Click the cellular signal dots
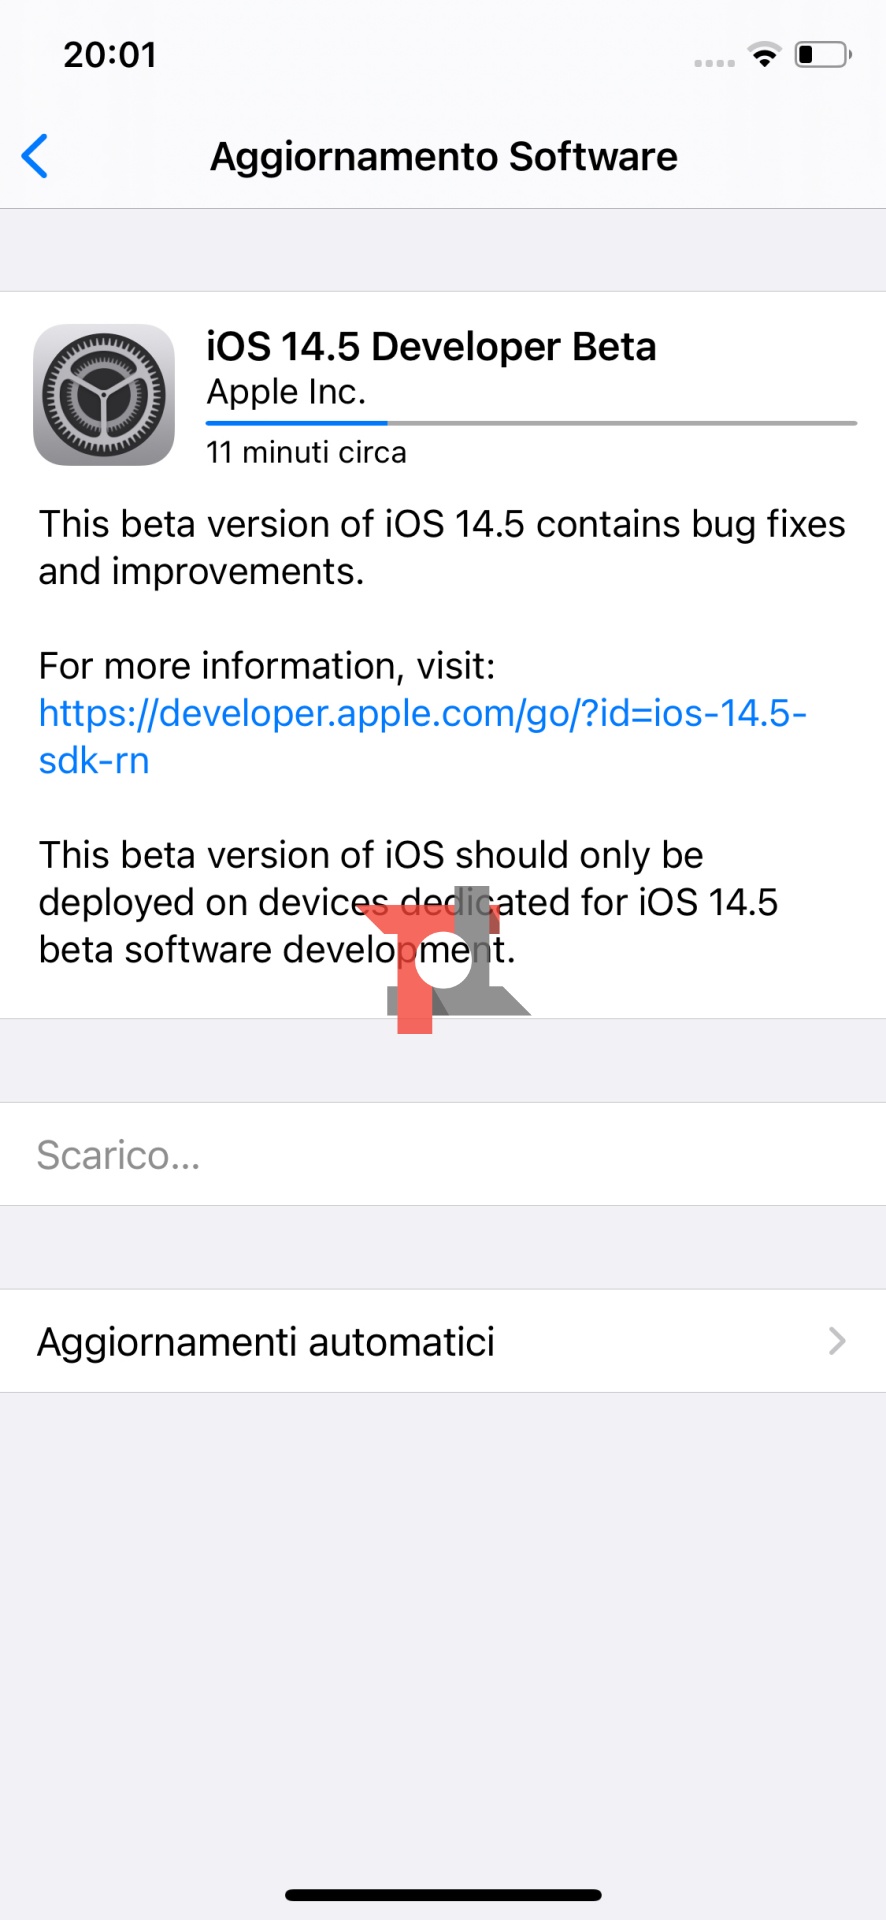Image resolution: width=886 pixels, height=1920 pixels. click(x=714, y=62)
